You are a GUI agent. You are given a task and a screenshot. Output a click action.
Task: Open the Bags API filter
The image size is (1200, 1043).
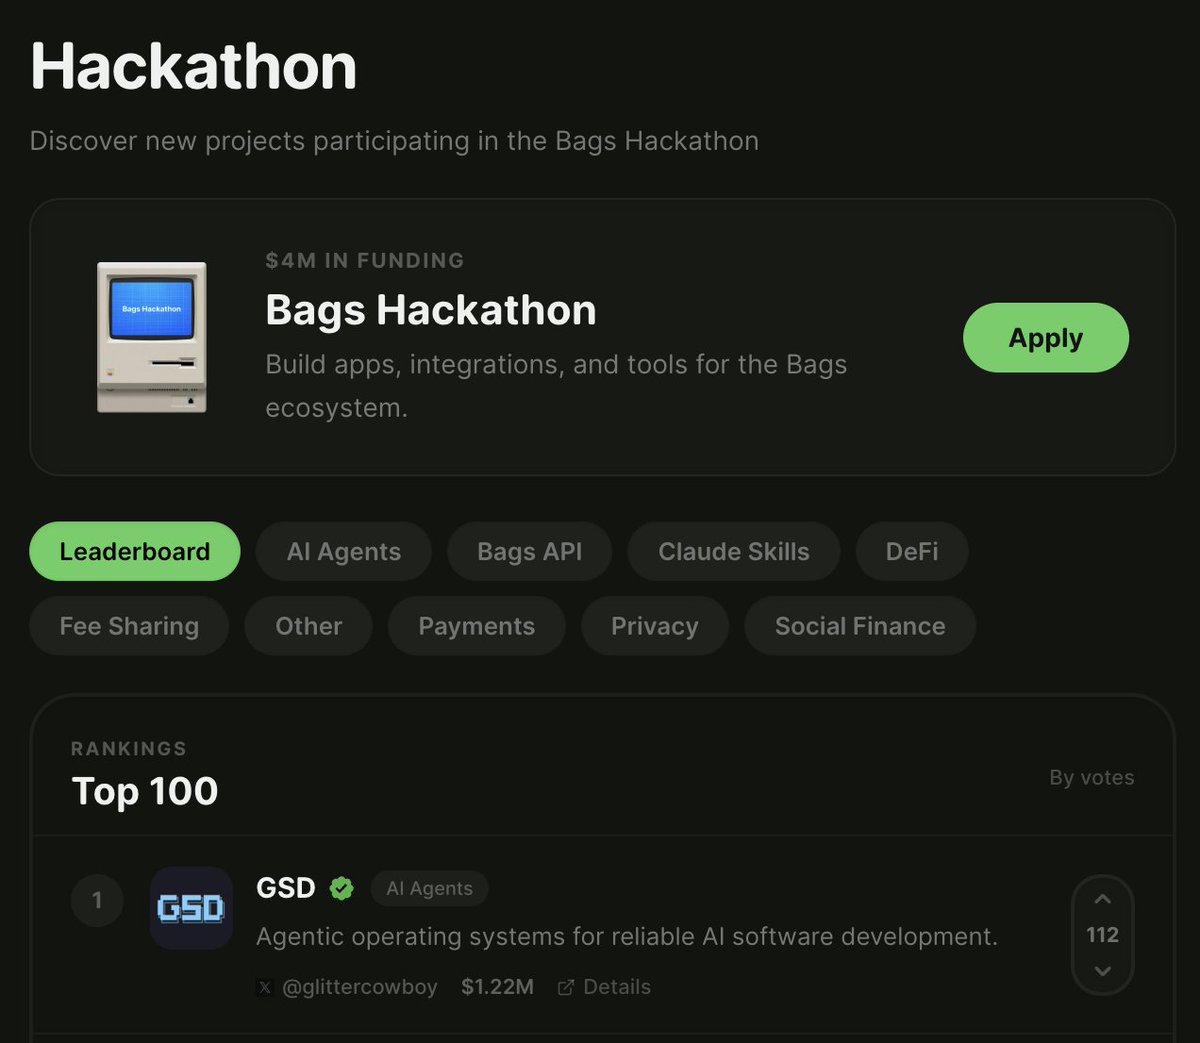[530, 551]
